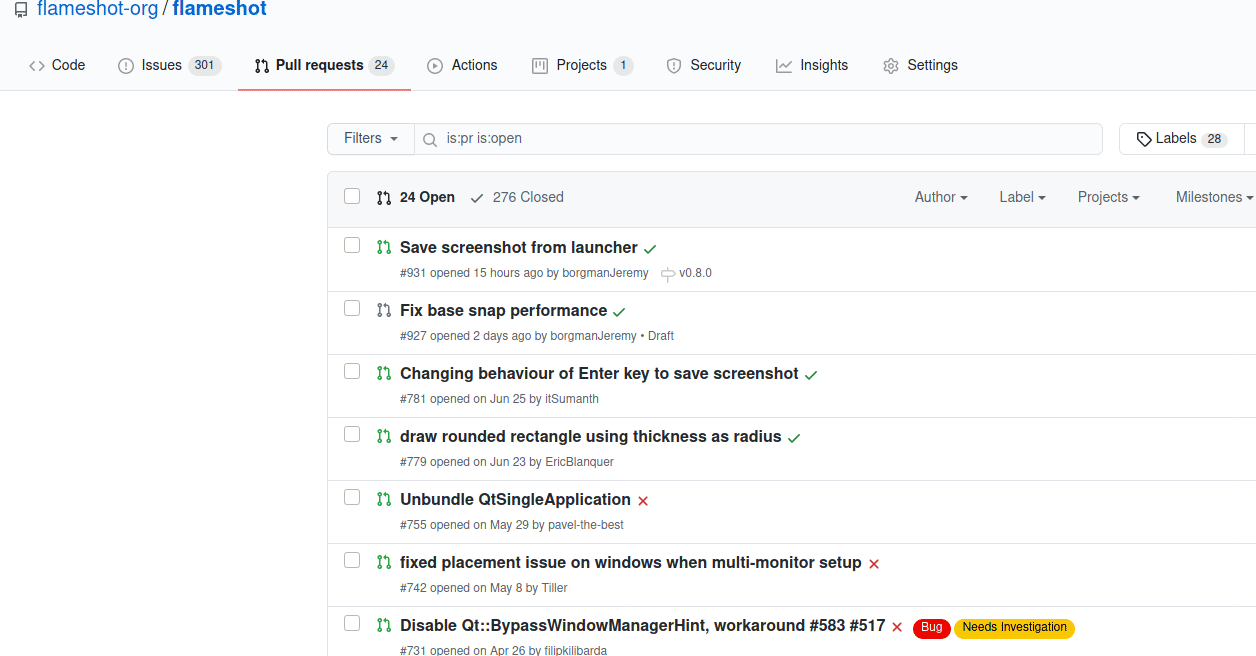The width and height of the screenshot is (1256, 656).
Task: Click green check status on Changing behaviour of Enter key
Action: point(811,375)
